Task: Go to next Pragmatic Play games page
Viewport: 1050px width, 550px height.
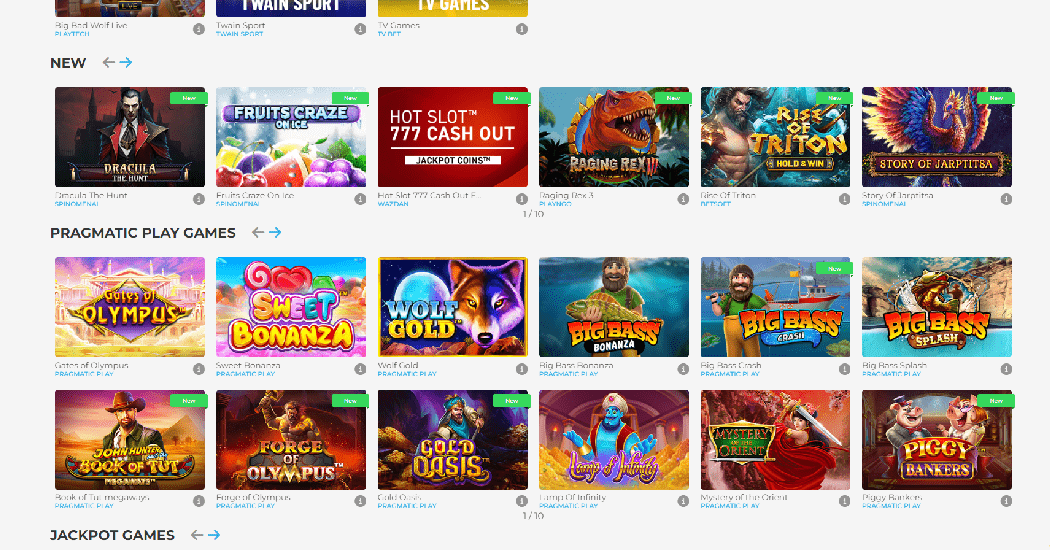Action: [x=275, y=233]
